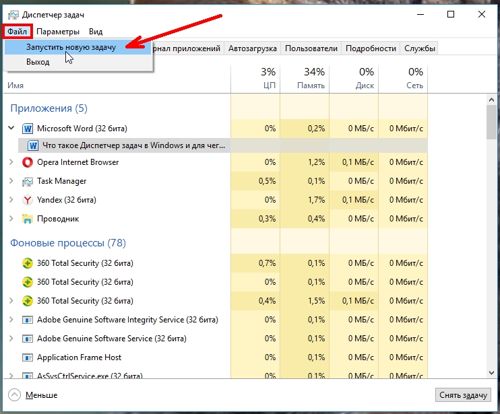Switch to the Автозагрузка tab

252,48
